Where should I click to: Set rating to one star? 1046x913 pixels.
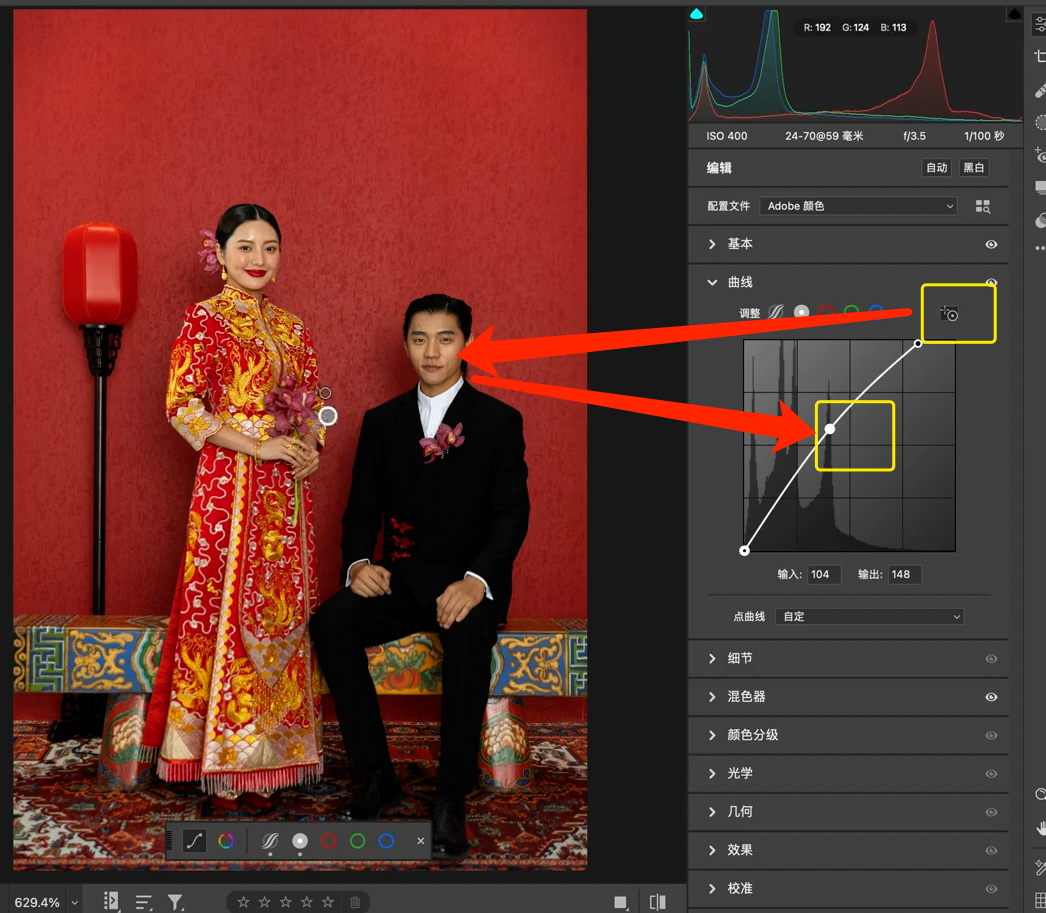243,902
